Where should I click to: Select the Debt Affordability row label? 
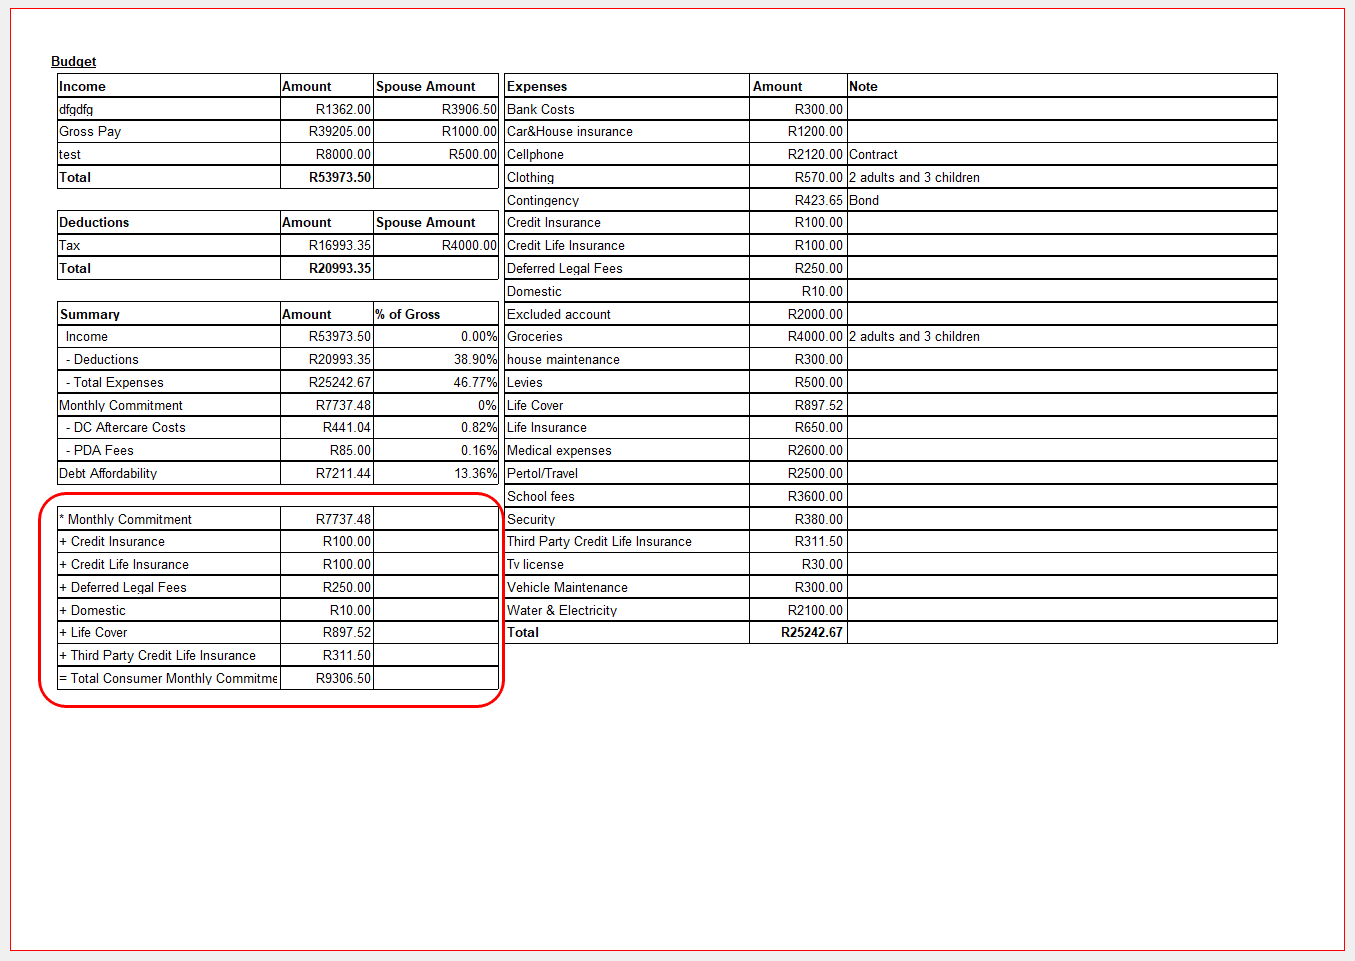coord(108,474)
